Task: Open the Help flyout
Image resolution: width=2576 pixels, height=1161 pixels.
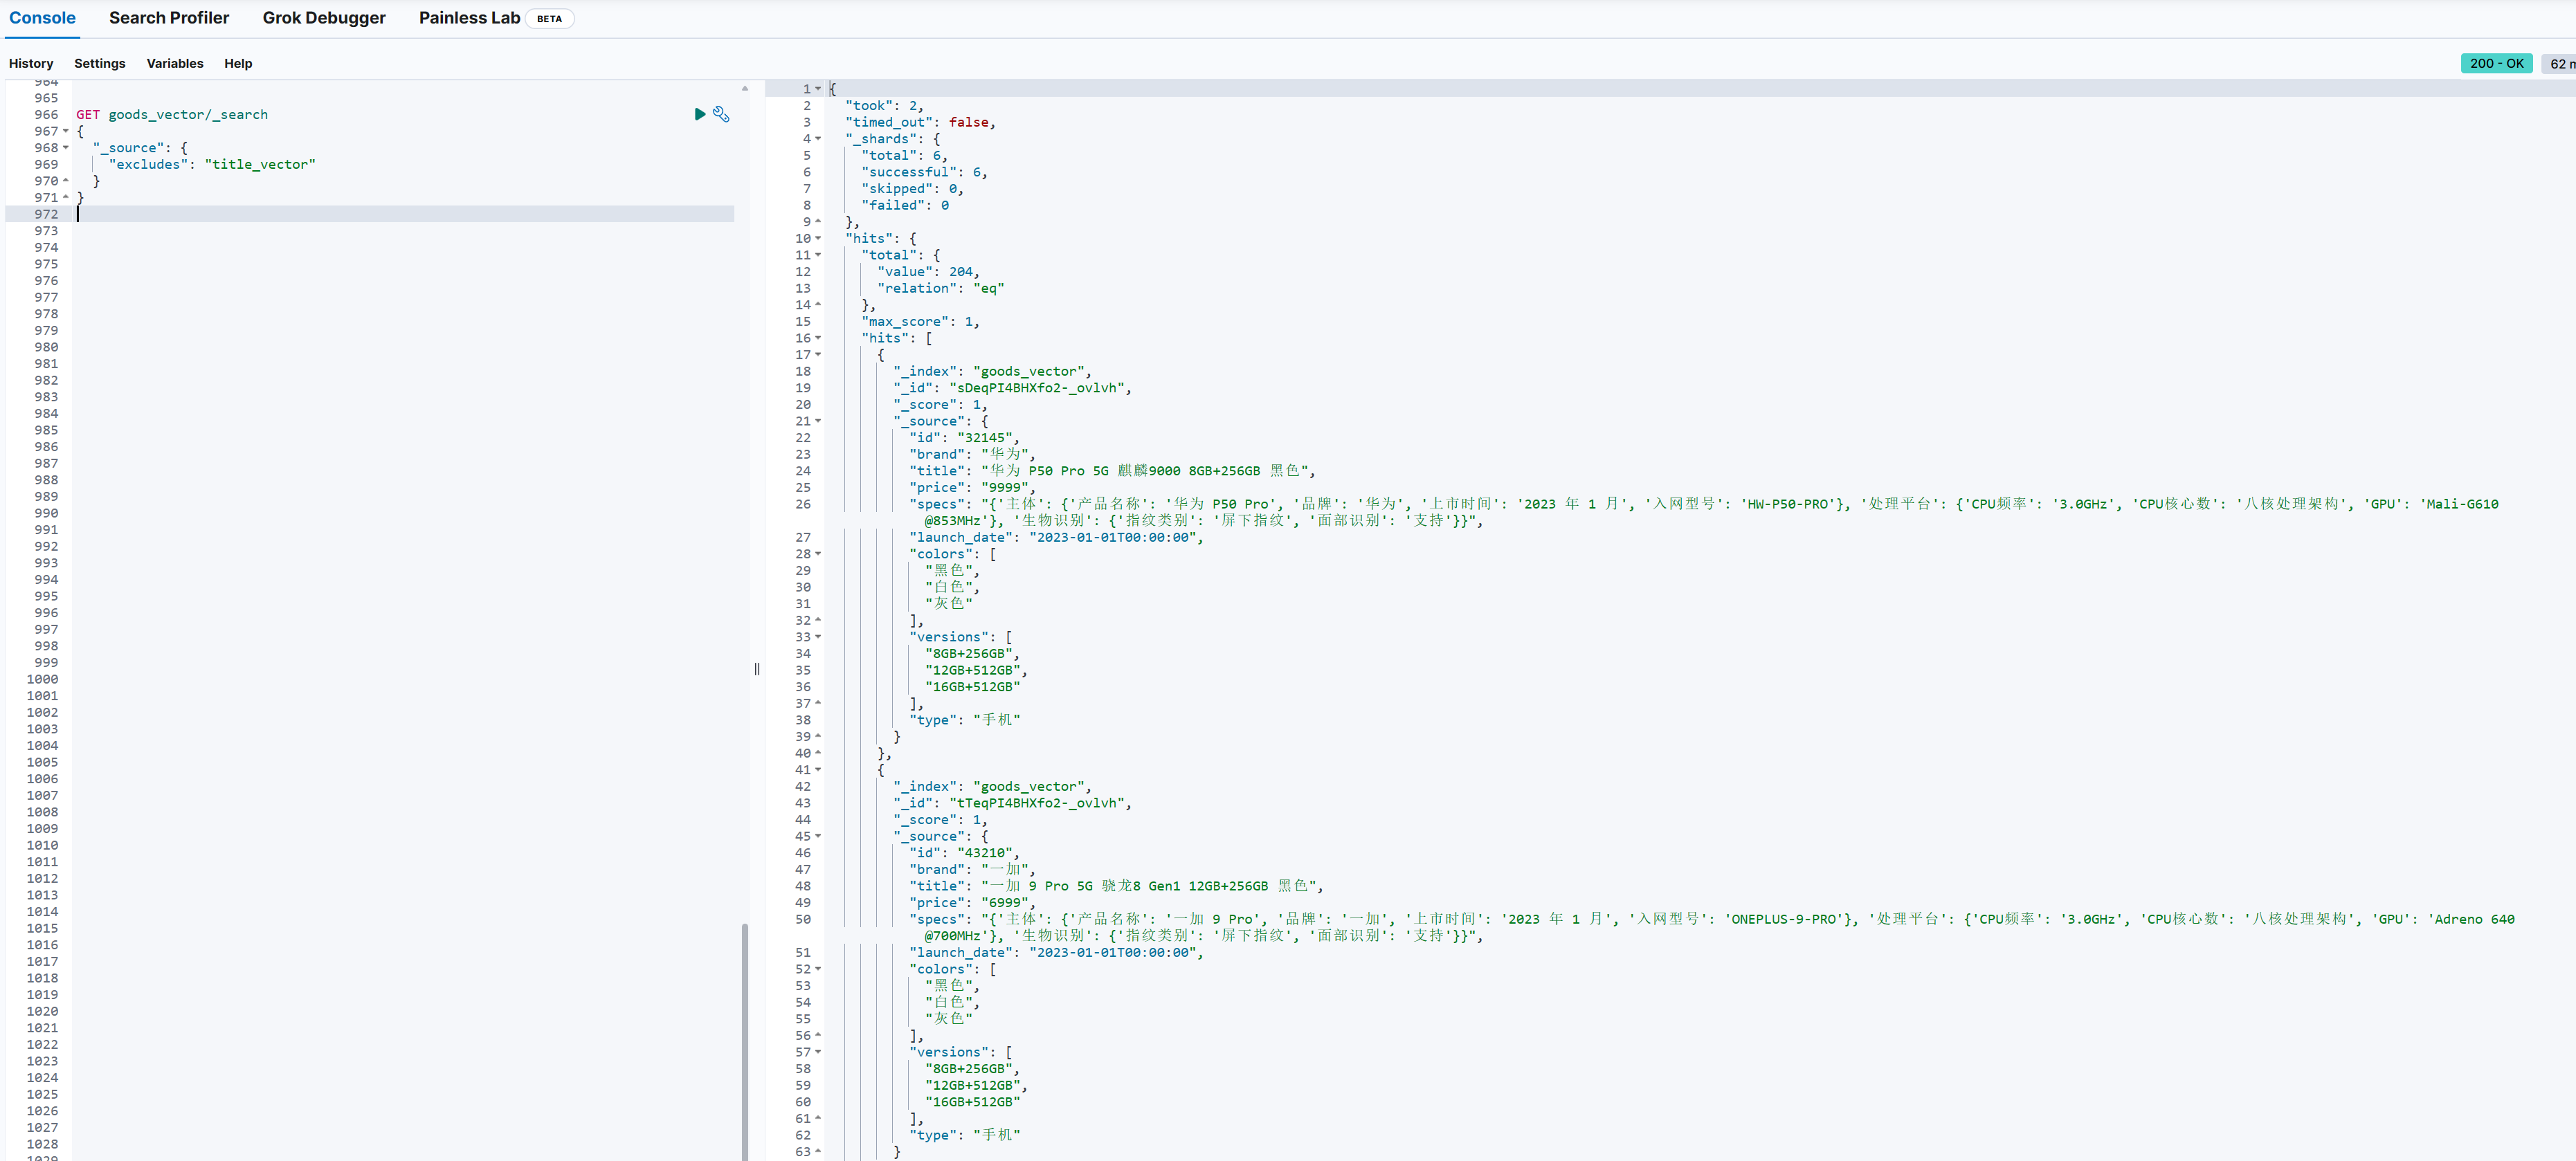Action: tap(238, 63)
